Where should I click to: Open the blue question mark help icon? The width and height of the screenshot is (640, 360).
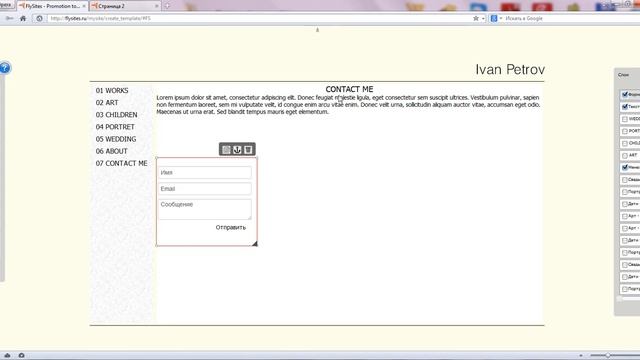pyautogui.click(x=4, y=68)
